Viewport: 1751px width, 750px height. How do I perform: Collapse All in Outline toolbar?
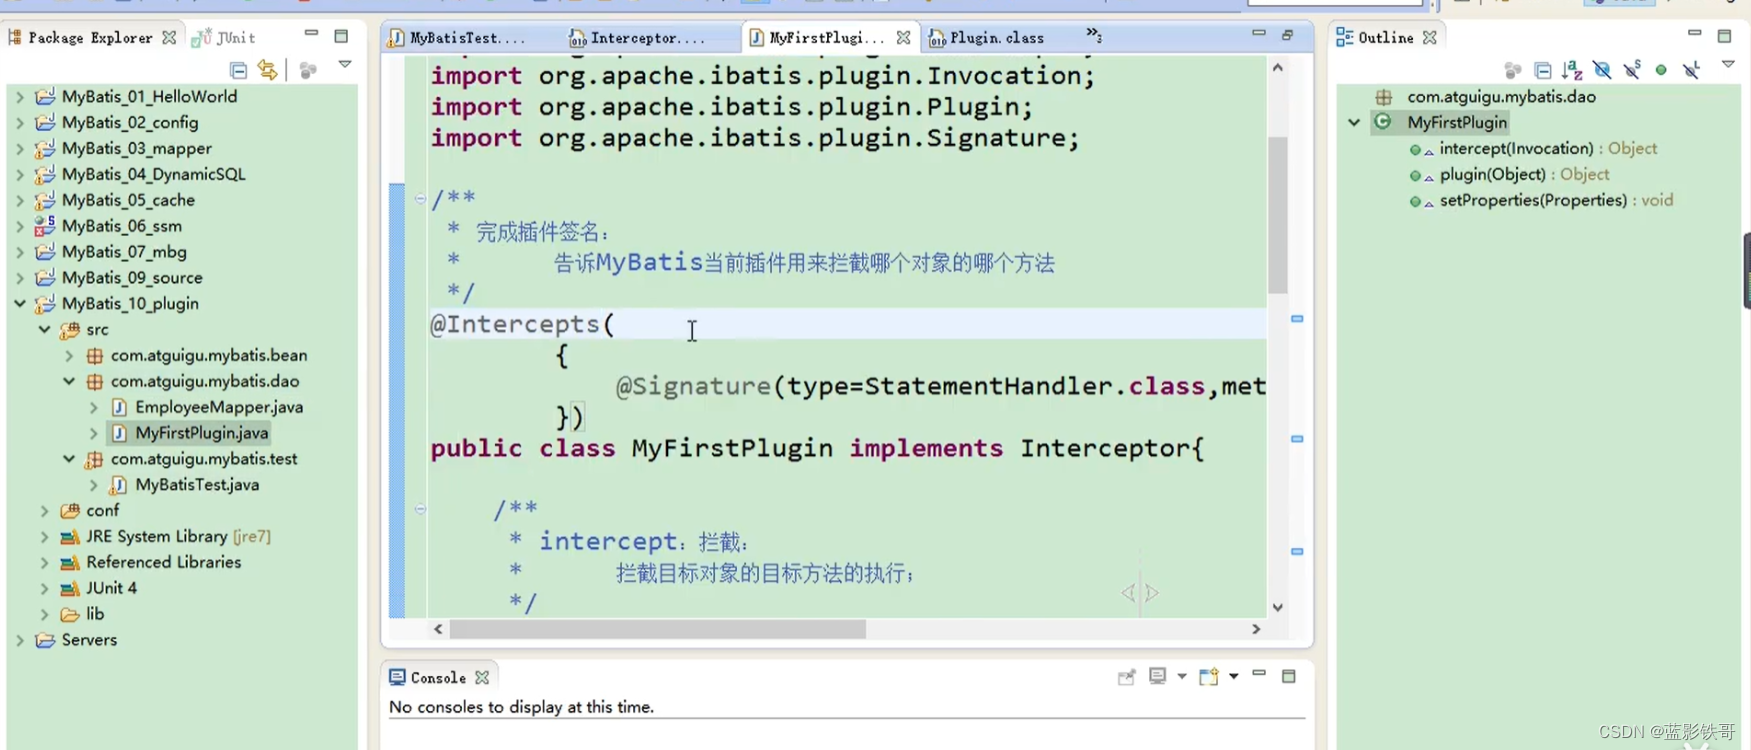(x=1543, y=70)
